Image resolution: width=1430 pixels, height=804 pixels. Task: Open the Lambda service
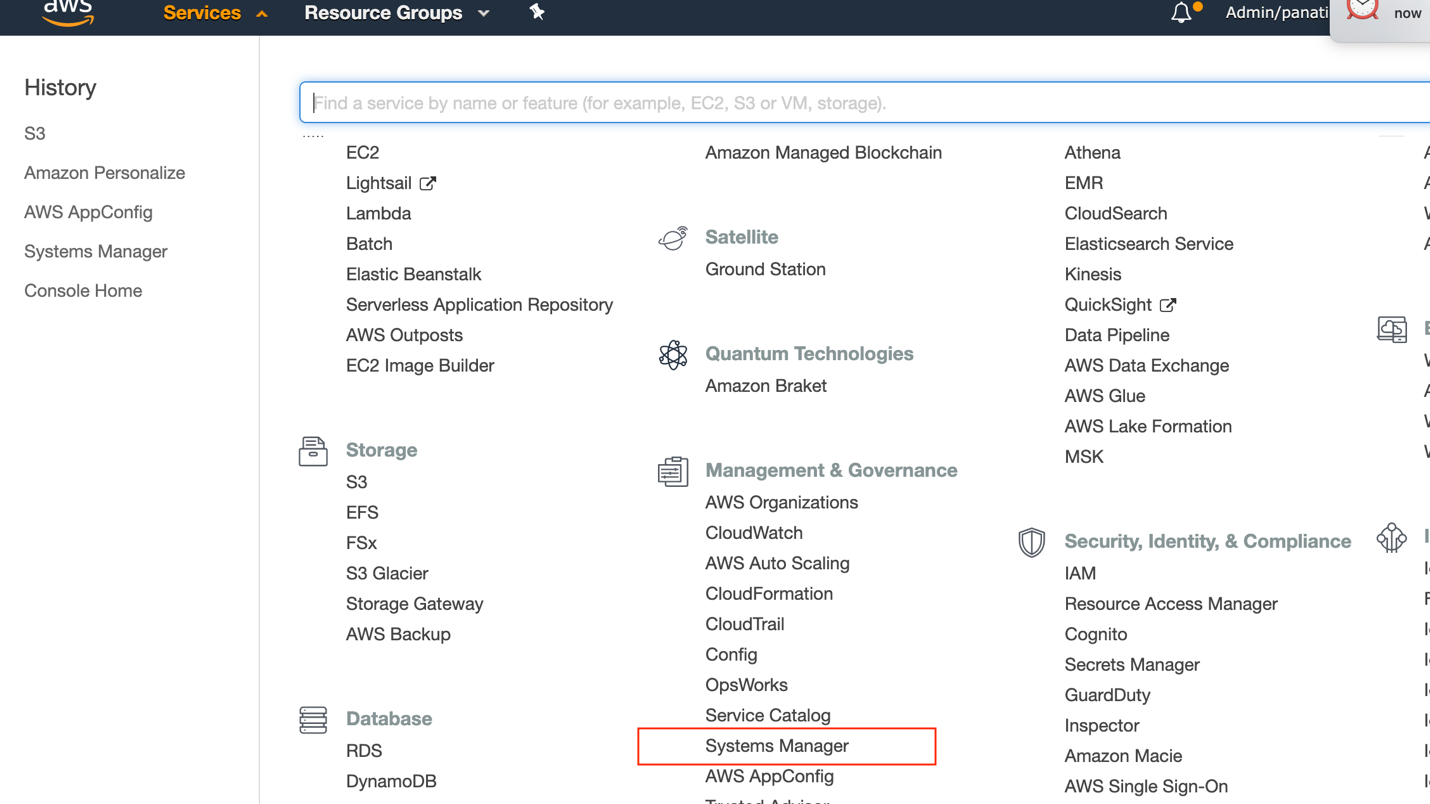click(378, 214)
